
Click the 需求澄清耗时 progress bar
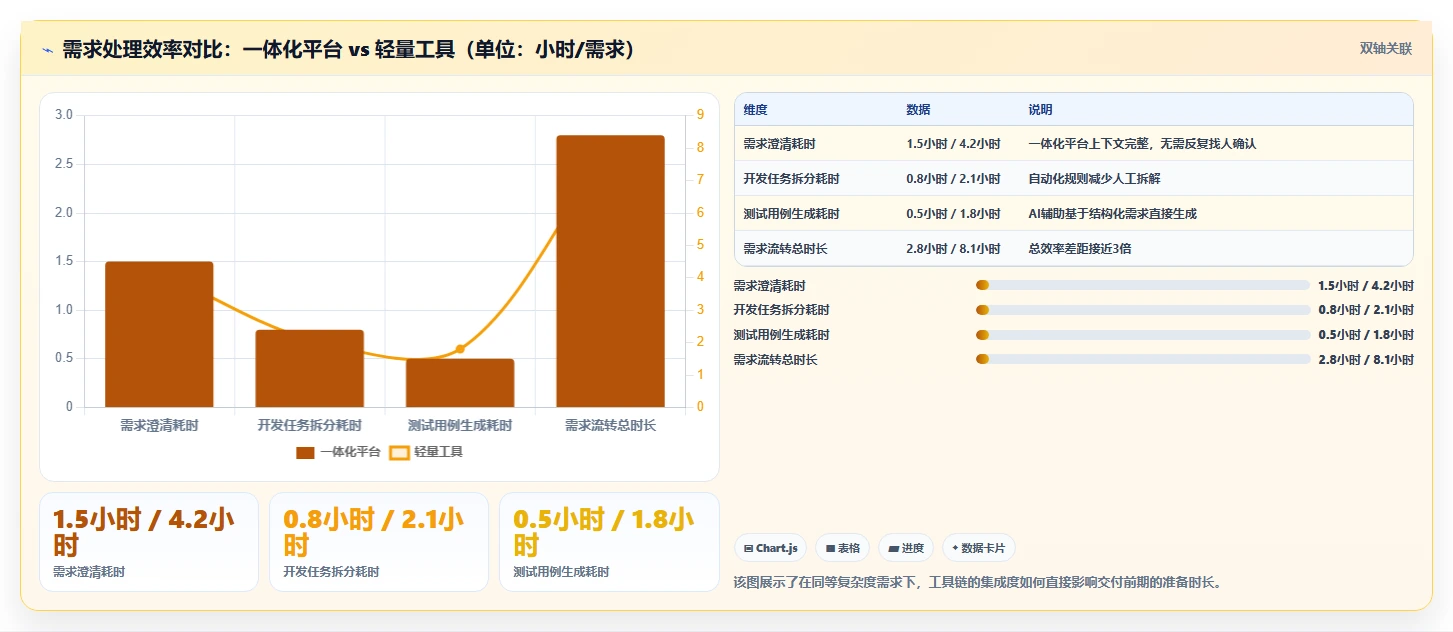(1142, 285)
